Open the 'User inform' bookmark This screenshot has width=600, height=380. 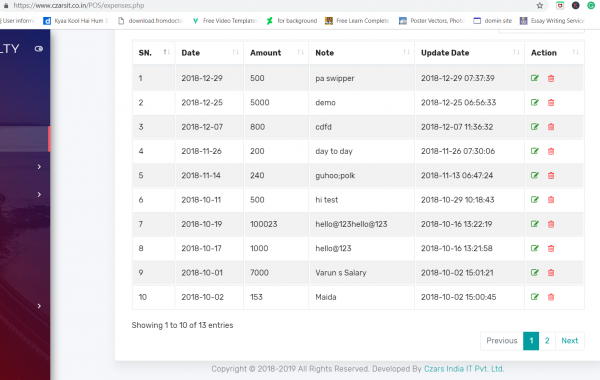coord(17,21)
